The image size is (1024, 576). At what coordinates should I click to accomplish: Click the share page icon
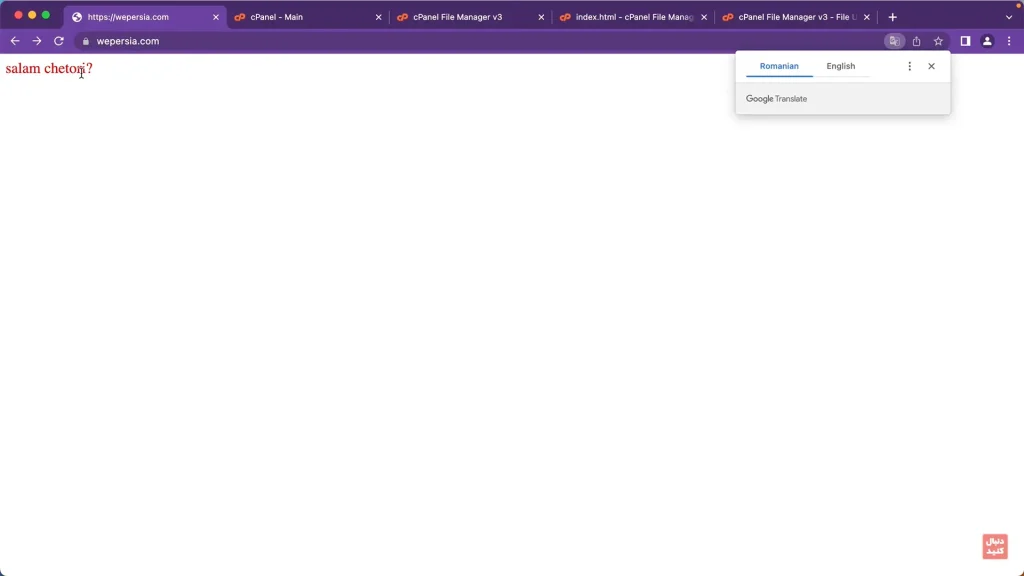916,41
